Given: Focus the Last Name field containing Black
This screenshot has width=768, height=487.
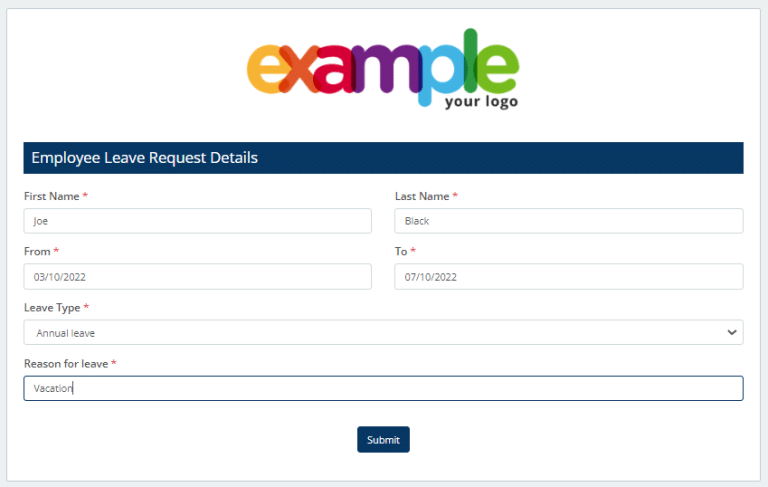Looking at the screenshot, I should click(568, 221).
